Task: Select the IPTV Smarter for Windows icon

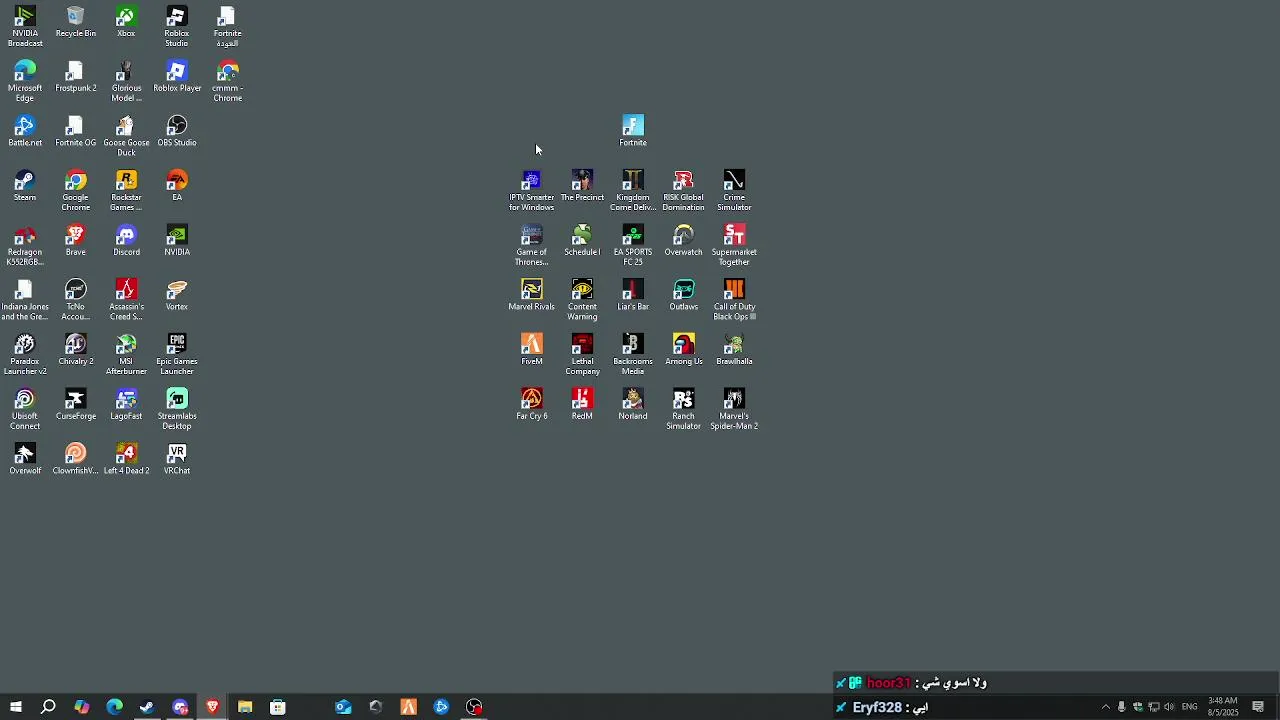Action: (x=531, y=190)
